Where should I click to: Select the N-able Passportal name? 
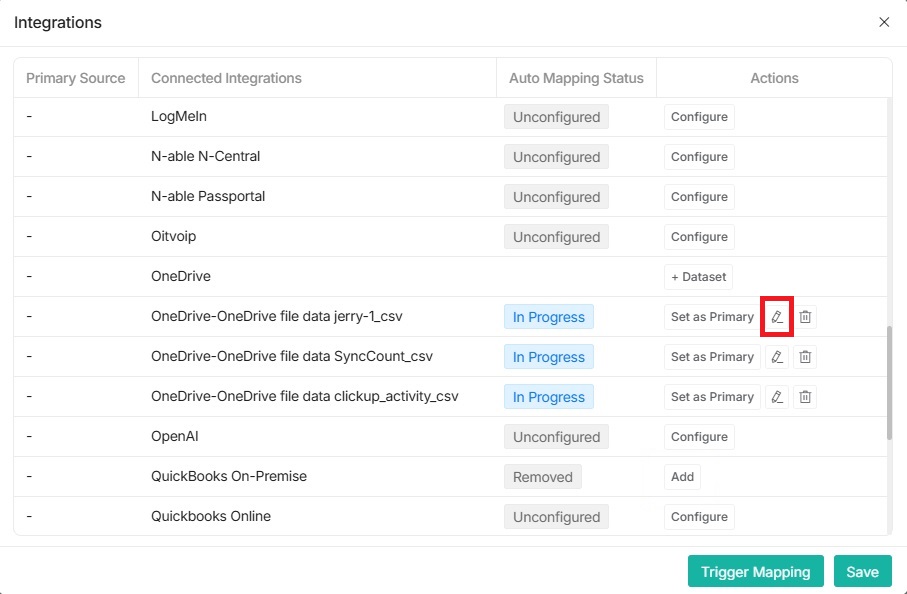click(208, 196)
